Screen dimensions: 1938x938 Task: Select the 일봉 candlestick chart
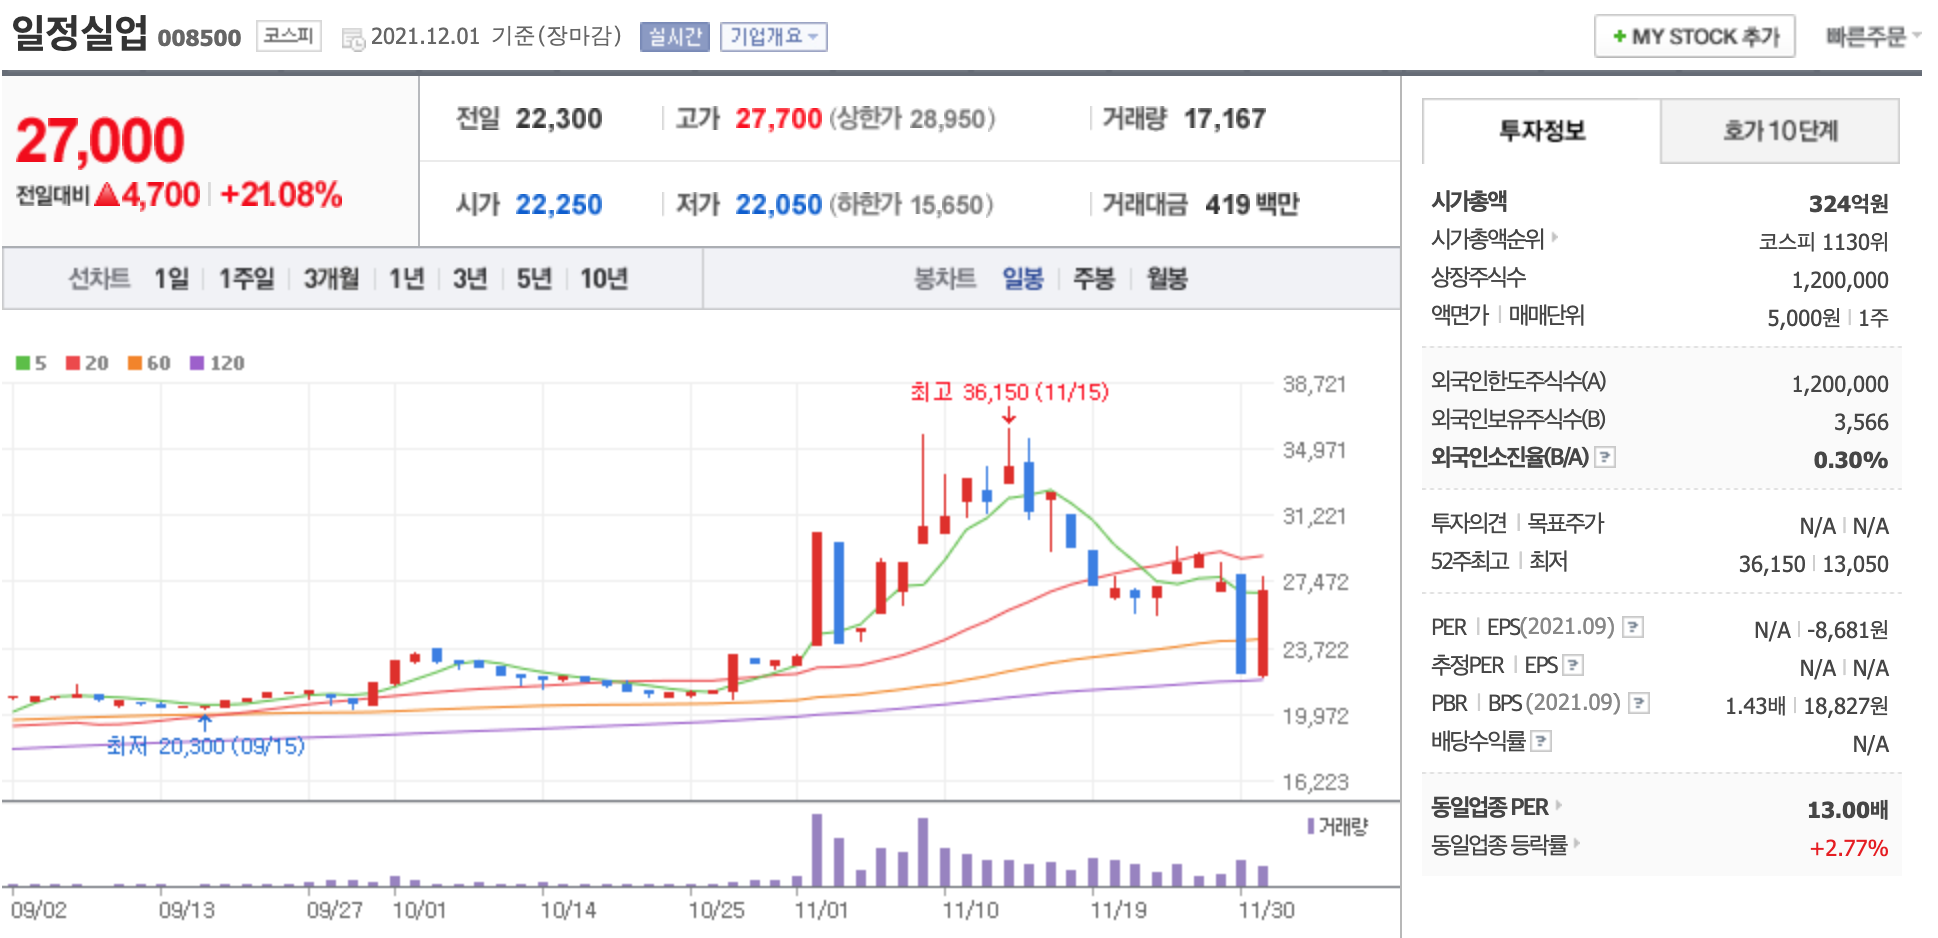1023,279
